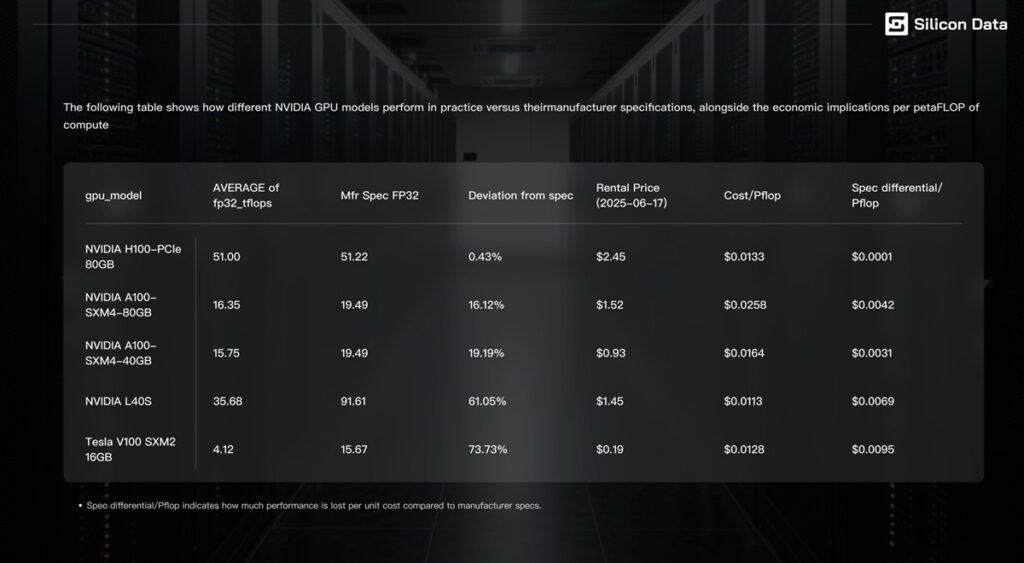The width and height of the screenshot is (1024, 563).
Task: Click the Silicon Data logo icon
Action: (x=896, y=24)
